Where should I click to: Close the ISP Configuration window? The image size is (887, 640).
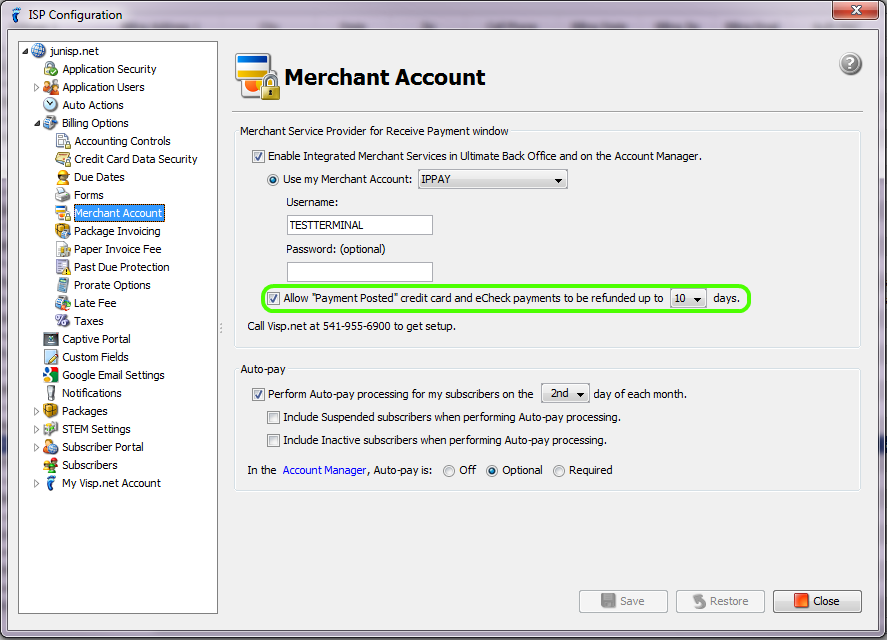(856, 10)
